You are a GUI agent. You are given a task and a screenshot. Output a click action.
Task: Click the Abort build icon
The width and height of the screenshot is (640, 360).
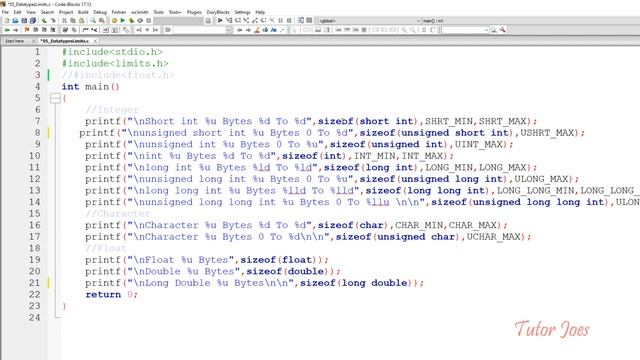(149, 20)
